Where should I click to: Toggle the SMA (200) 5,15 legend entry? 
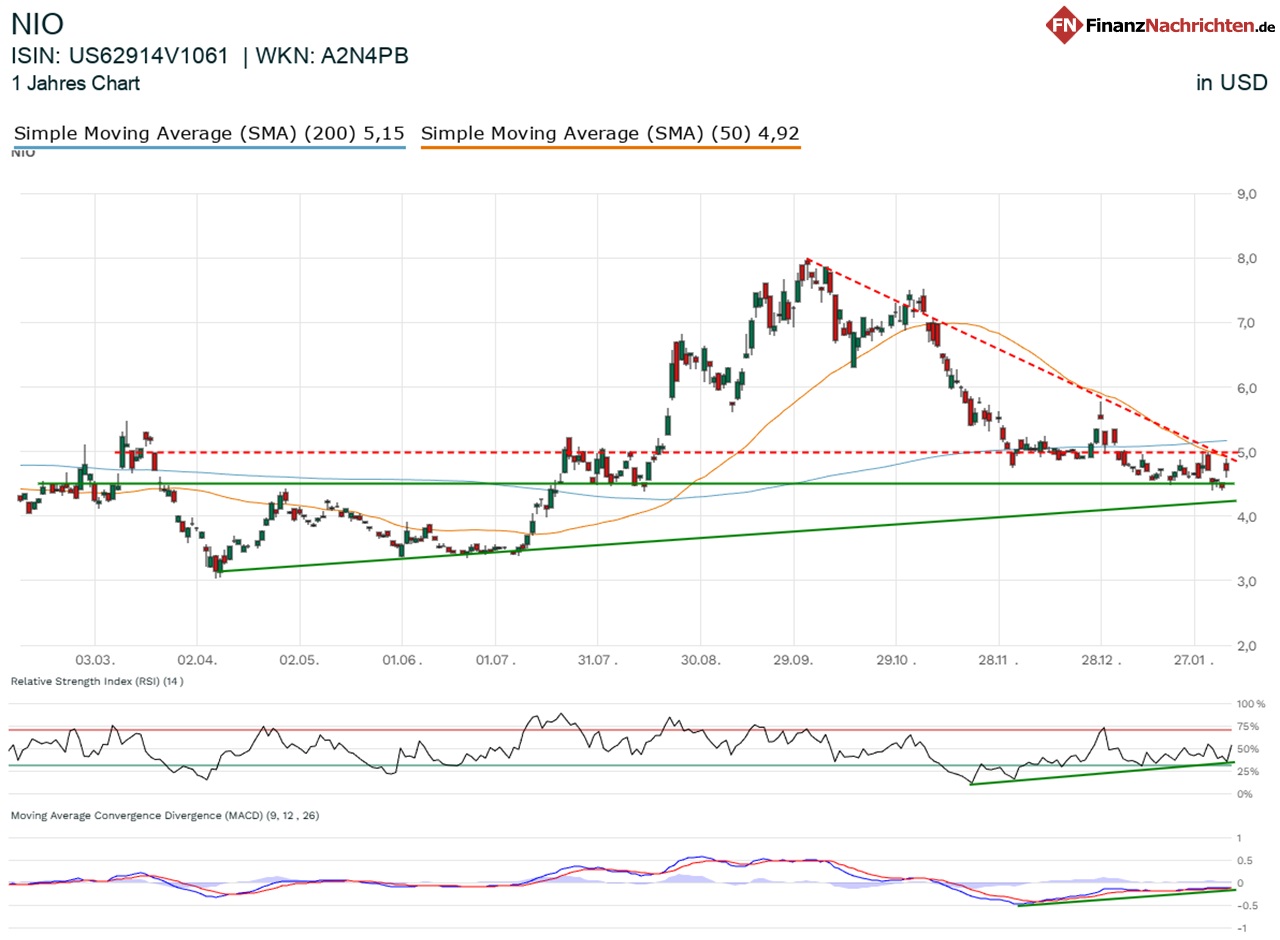pyautogui.click(x=208, y=133)
